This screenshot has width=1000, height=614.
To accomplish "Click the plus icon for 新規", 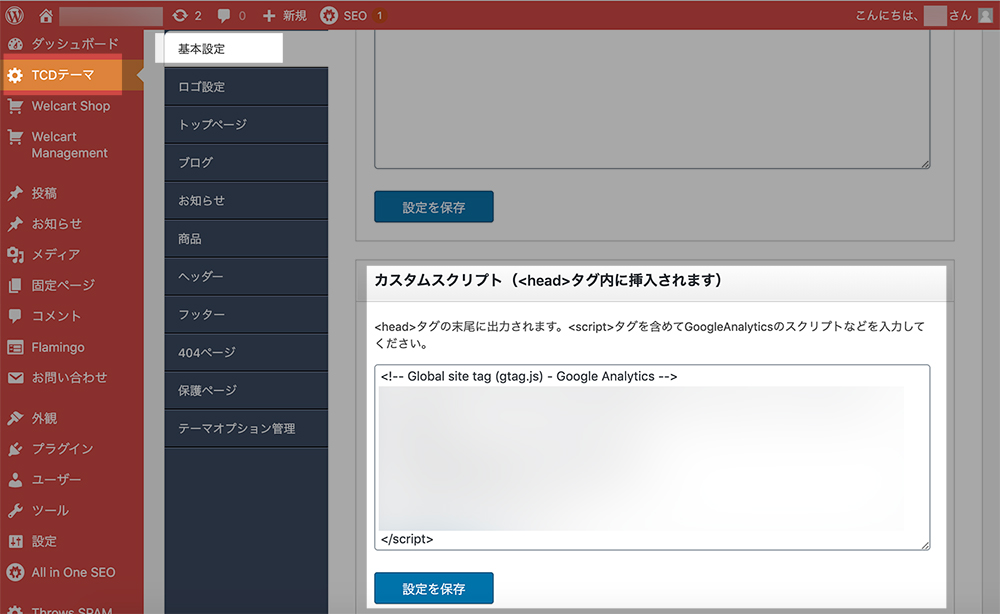I will 269,15.
